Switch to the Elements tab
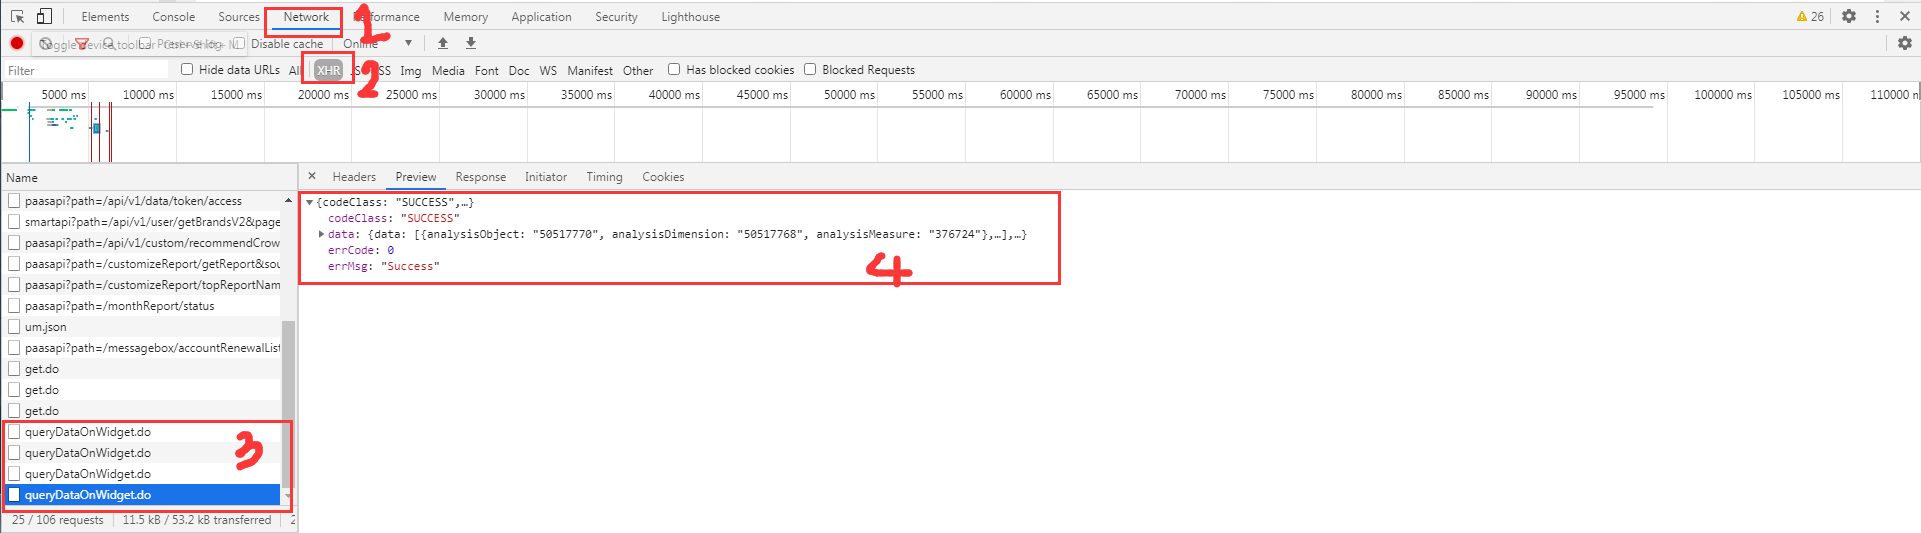Viewport: 1921px width, 533px height. pos(105,17)
